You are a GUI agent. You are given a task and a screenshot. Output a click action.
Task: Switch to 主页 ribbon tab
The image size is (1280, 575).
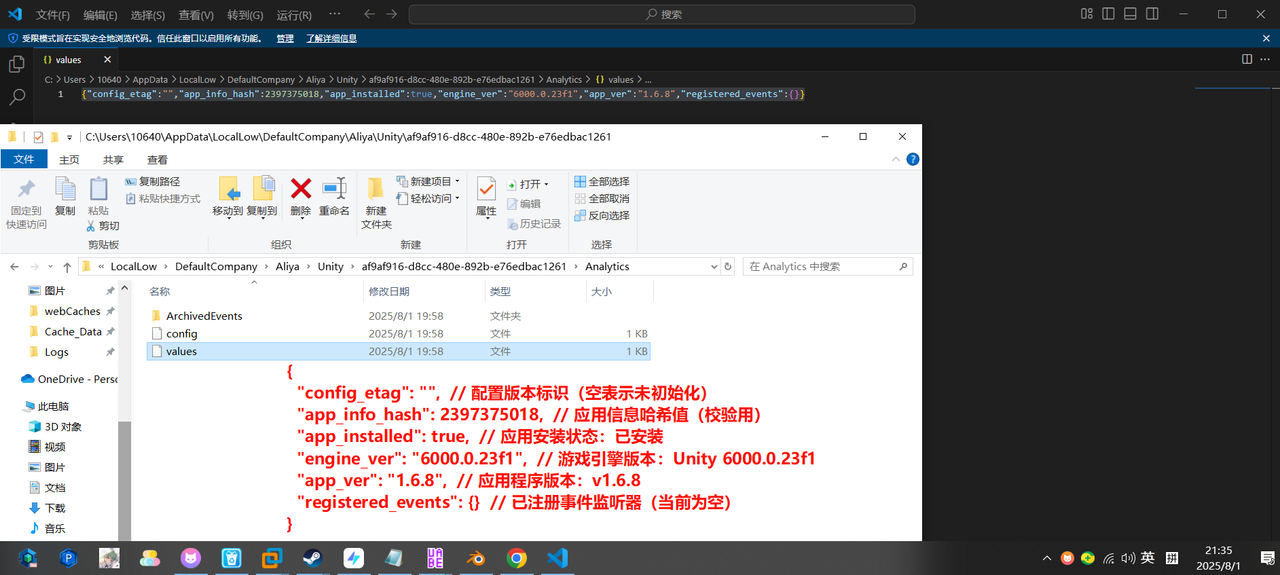click(x=69, y=159)
